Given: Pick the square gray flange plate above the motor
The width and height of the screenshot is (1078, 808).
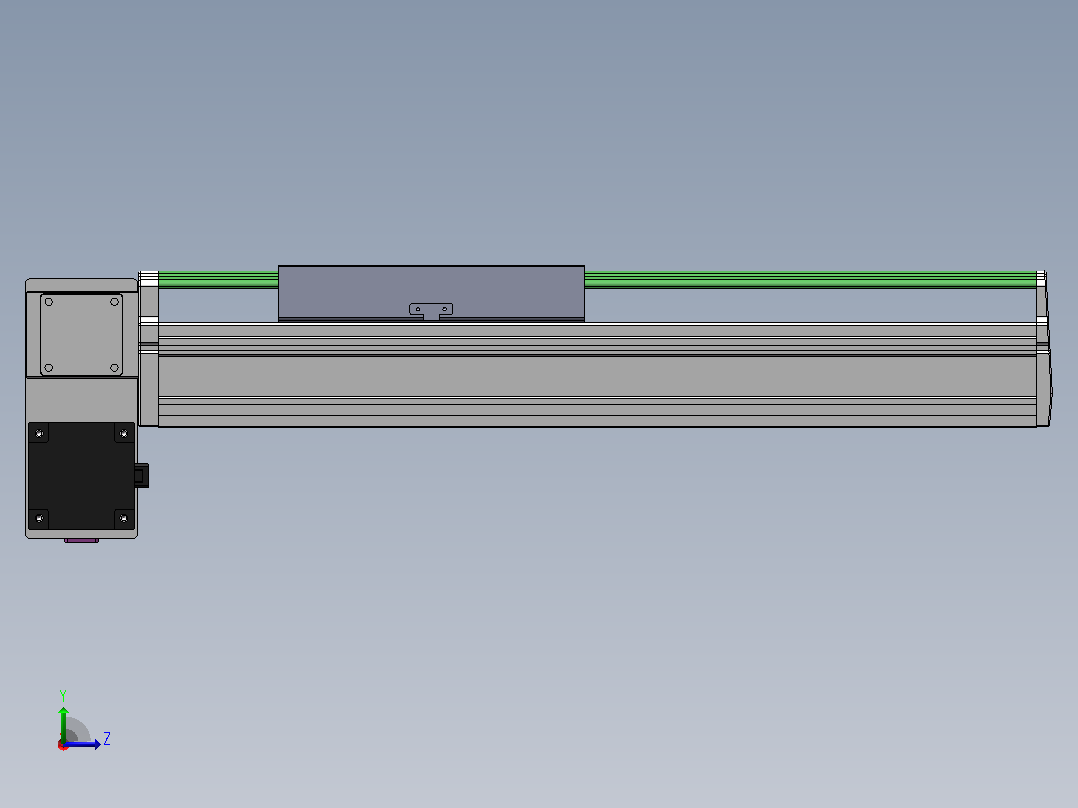Looking at the screenshot, I should pos(81,335).
